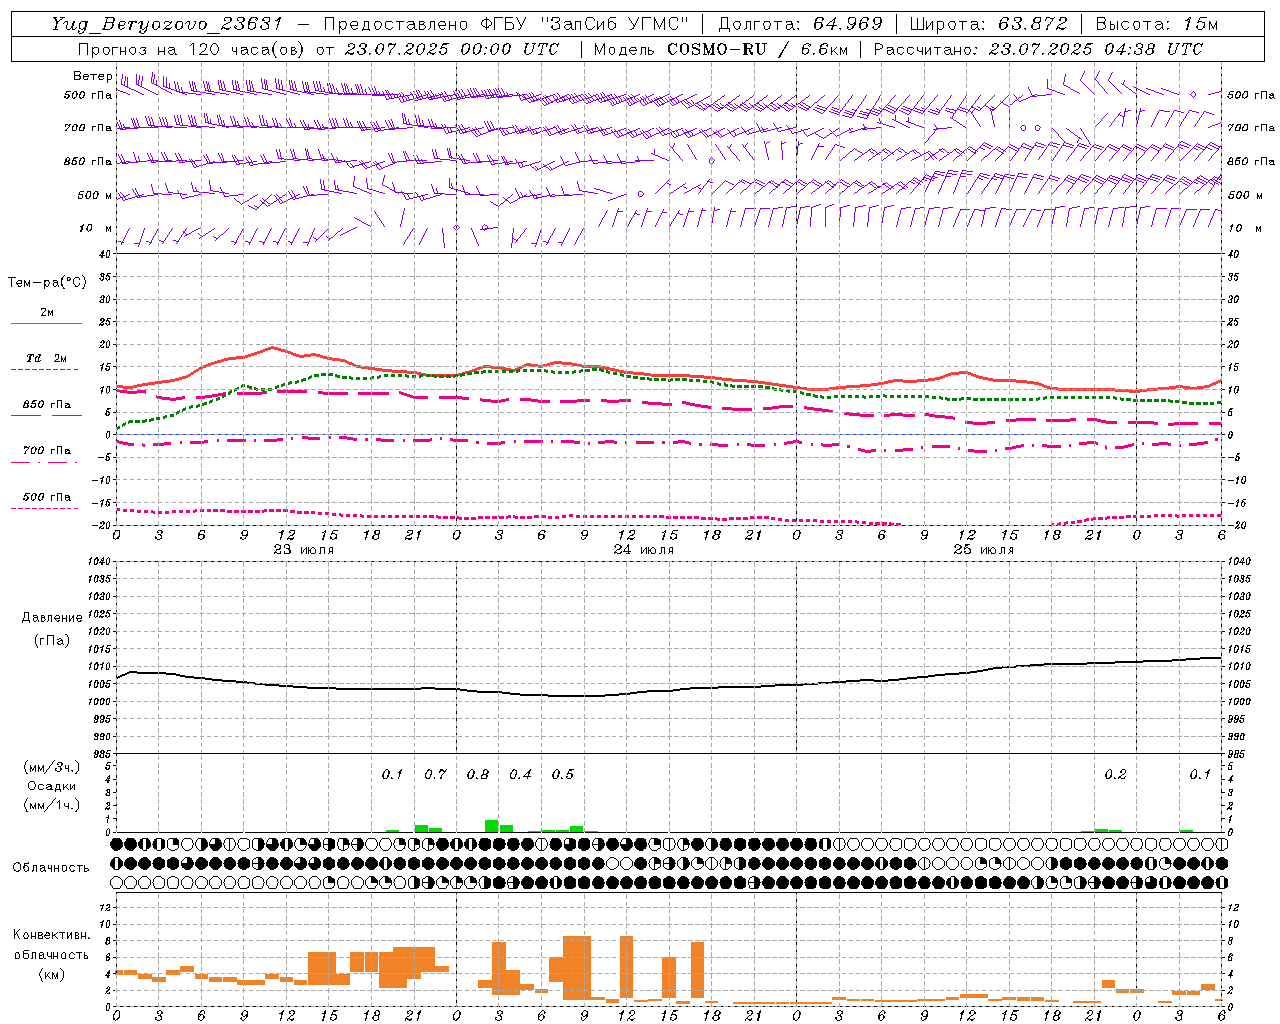This screenshot has width=1280, height=1024.
Task: Click the 0.4 precipitation value
Action: coord(521,775)
